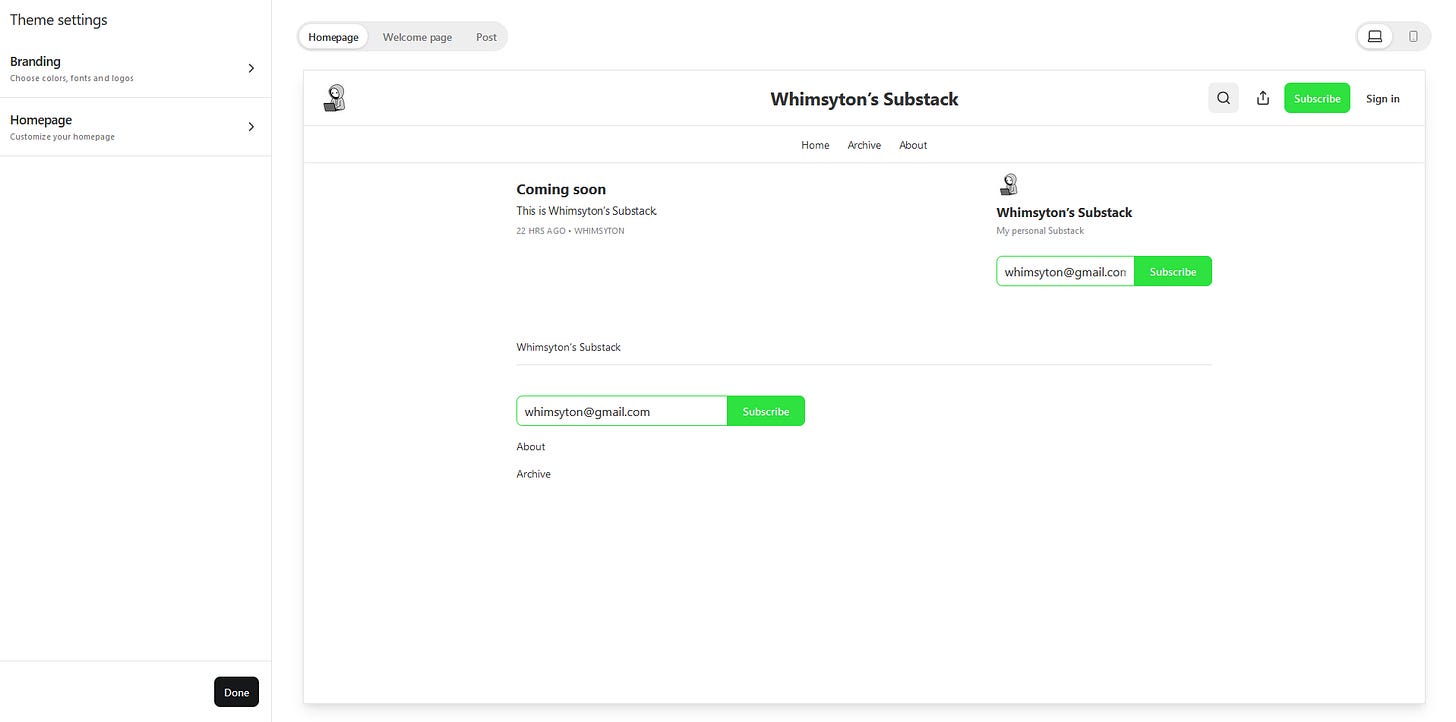This screenshot has width=1456, height=722.
Task: Select the Homepage preview tab
Action: click(x=333, y=37)
